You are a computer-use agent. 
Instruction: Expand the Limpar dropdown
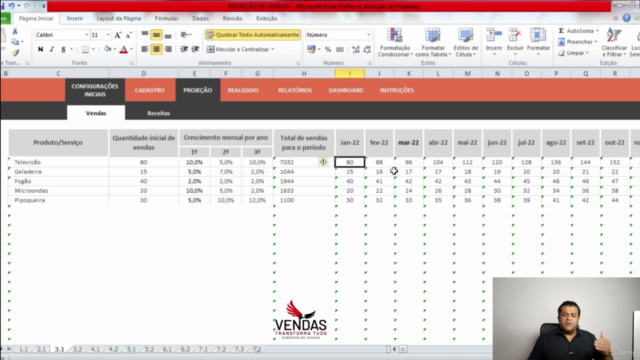pyautogui.click(x=587, y=53)
